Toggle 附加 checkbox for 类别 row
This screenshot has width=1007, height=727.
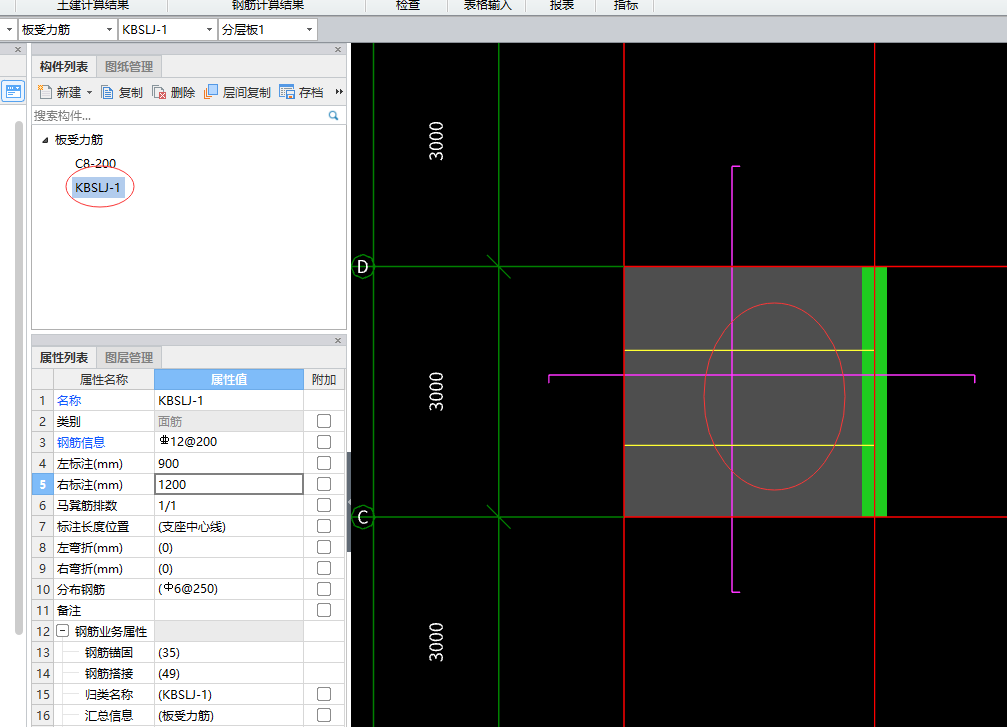pyautogui.click(x=324, y=421)
